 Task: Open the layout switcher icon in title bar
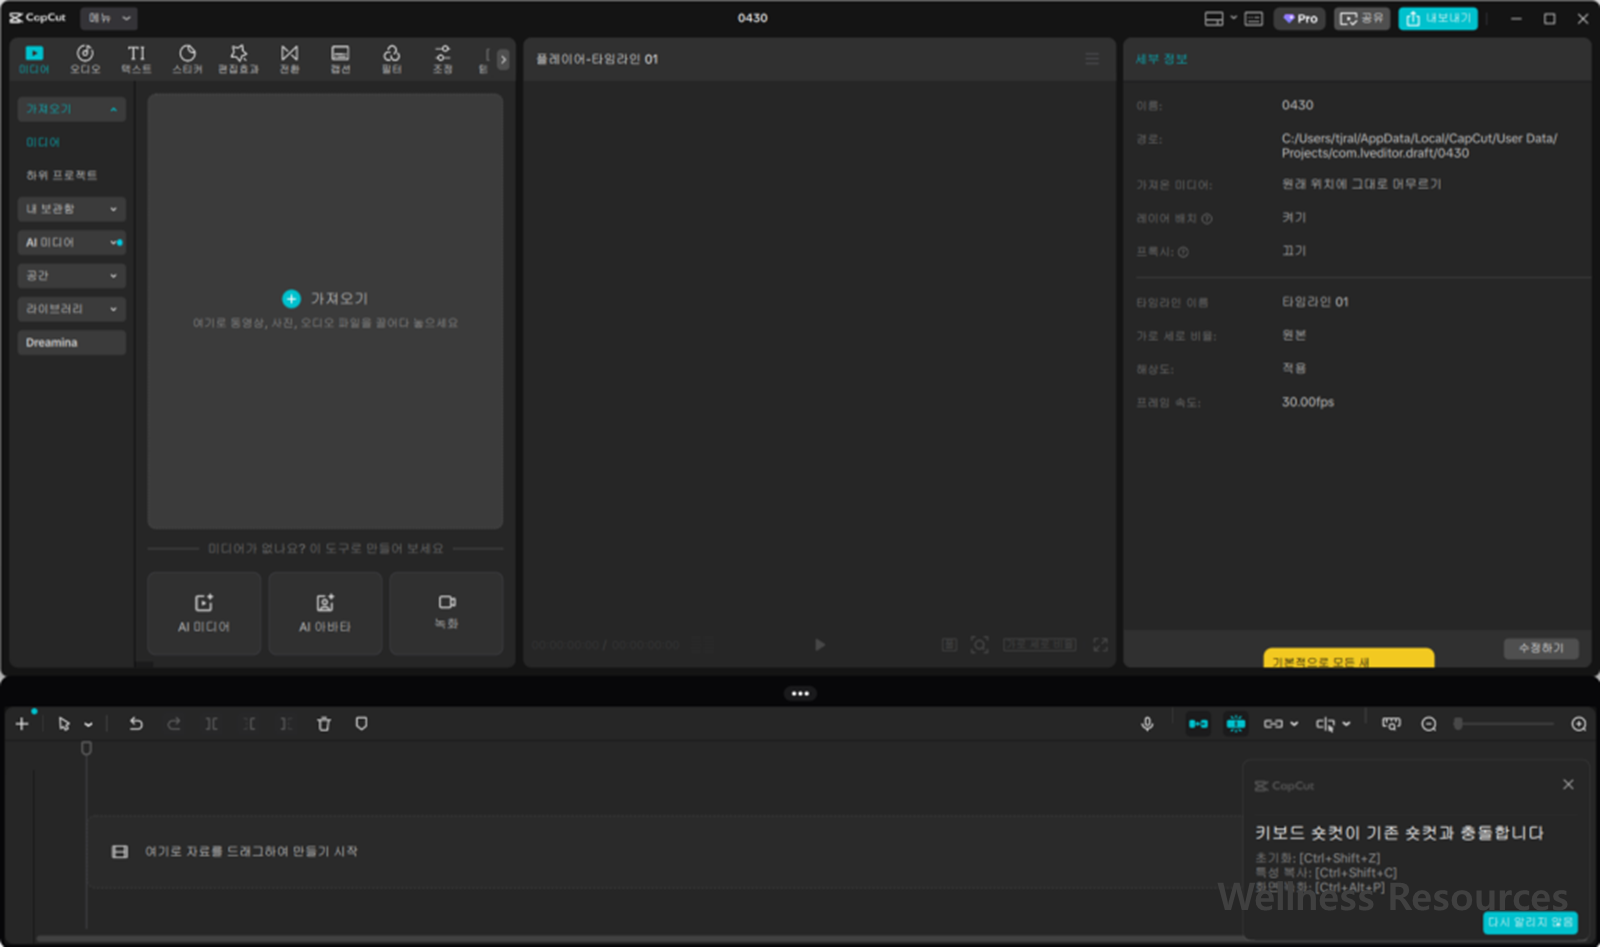(x=1214, y=19)
